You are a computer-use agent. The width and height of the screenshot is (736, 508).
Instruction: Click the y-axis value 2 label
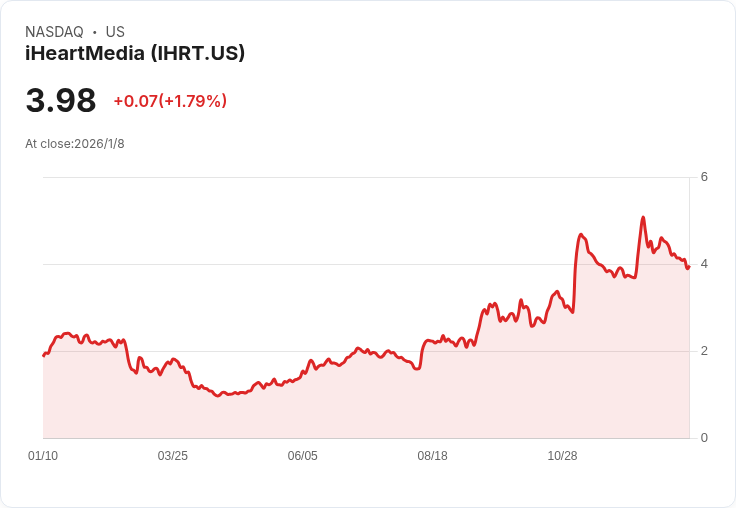[x=704, y=351]
